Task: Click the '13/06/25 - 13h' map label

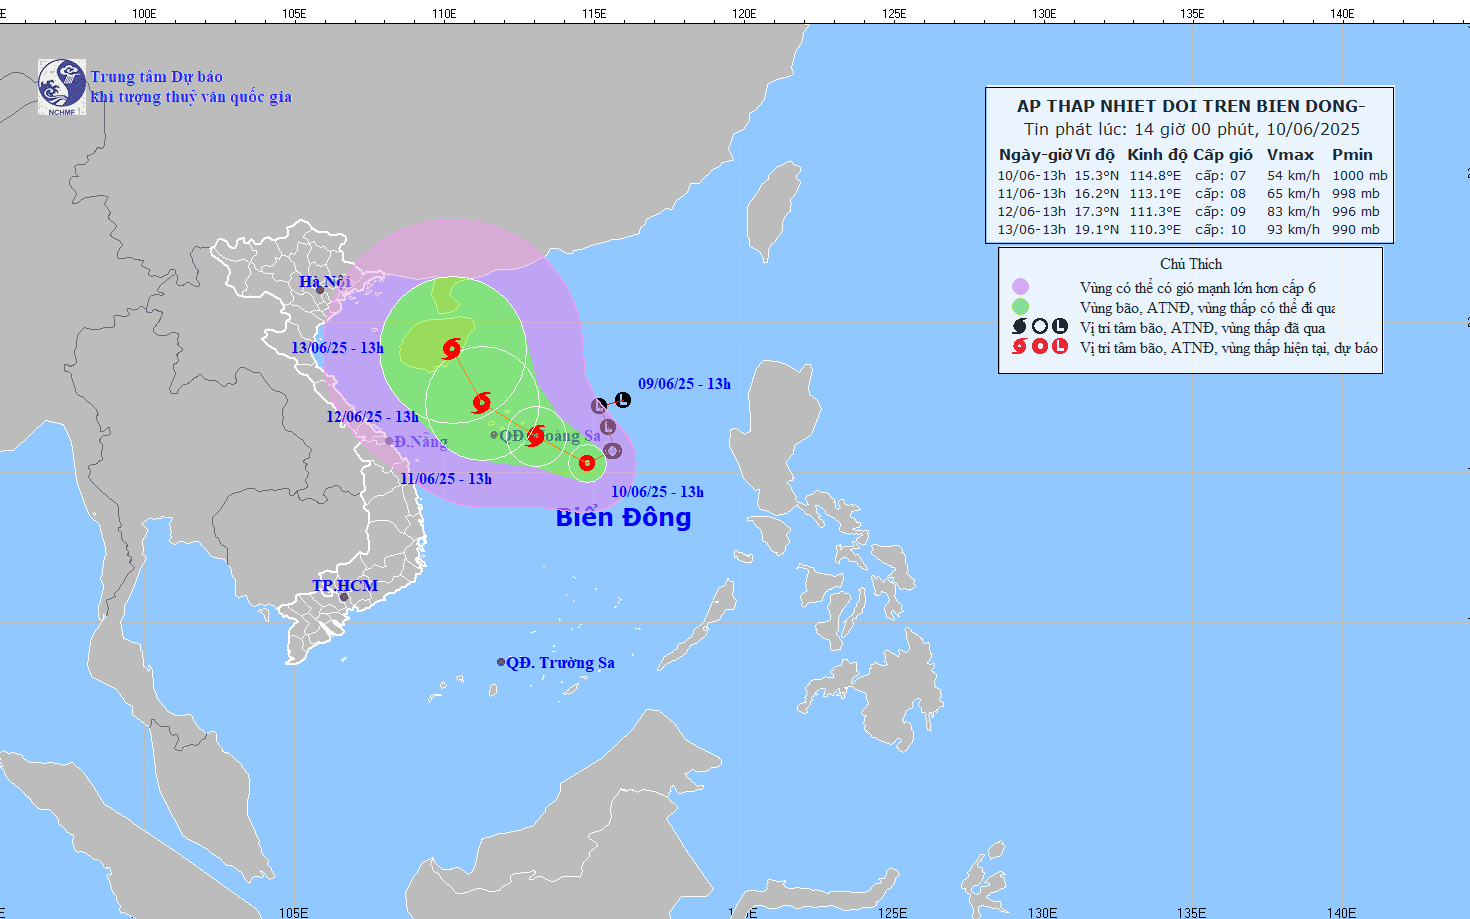Action: pos(337,348)
